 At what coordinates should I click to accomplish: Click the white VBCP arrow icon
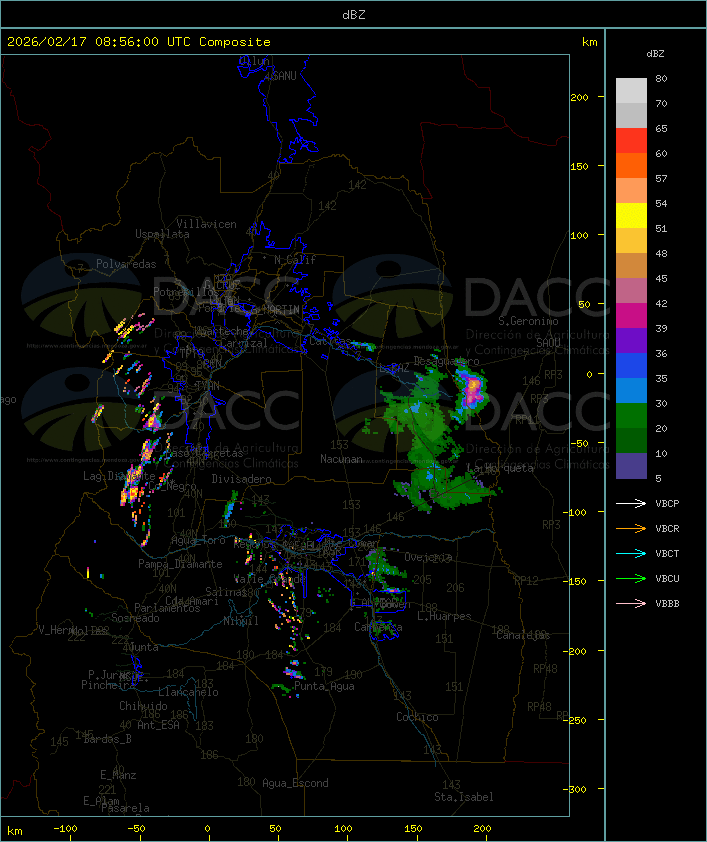click(631, 503)
